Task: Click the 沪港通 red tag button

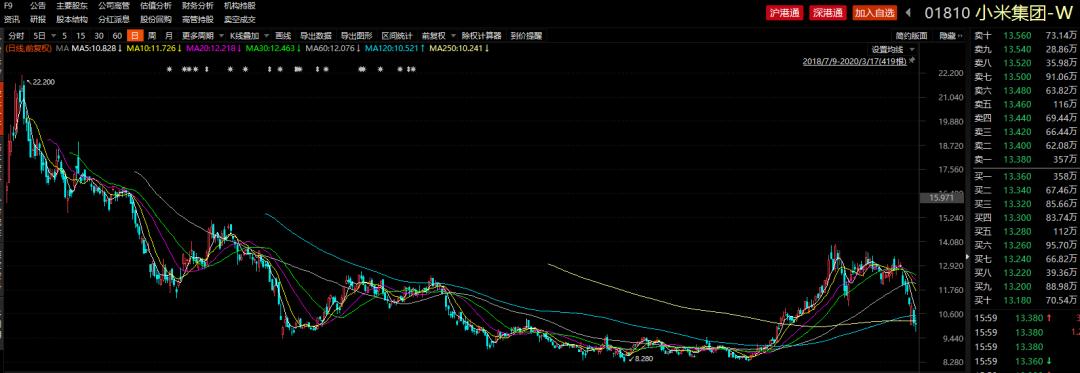Action: [x=785, y=12]
